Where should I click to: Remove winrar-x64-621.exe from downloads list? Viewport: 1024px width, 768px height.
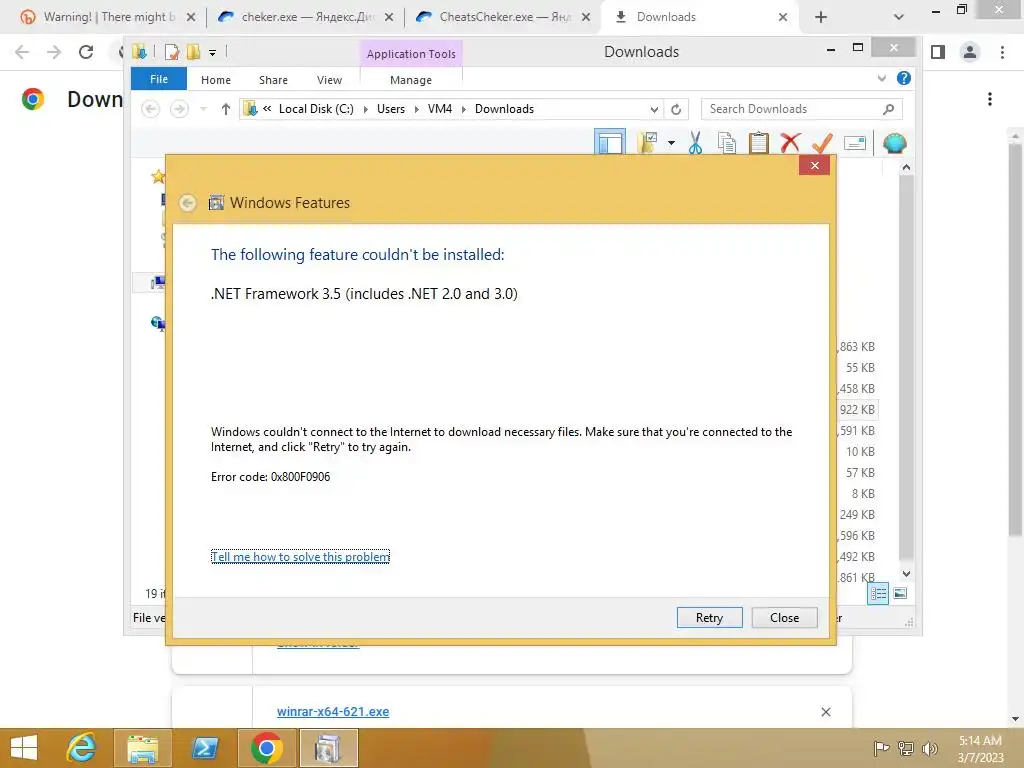[825, 712]
